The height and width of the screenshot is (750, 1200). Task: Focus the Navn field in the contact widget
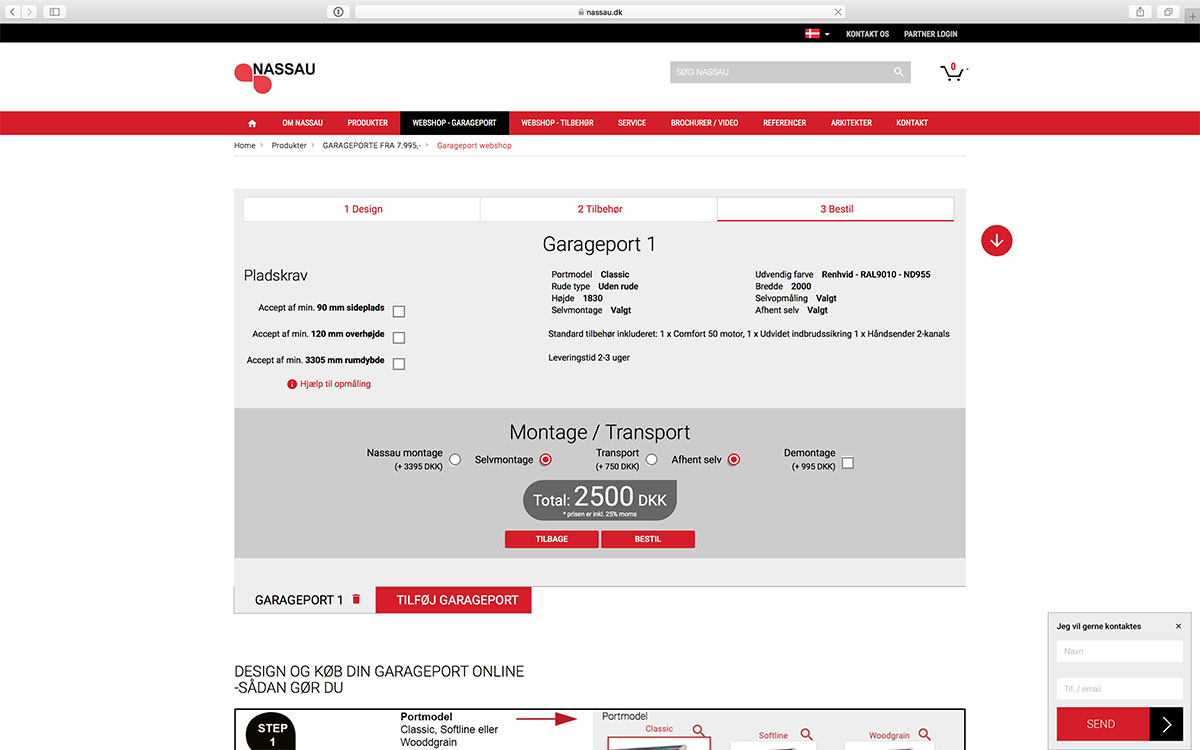point(1120,651)
